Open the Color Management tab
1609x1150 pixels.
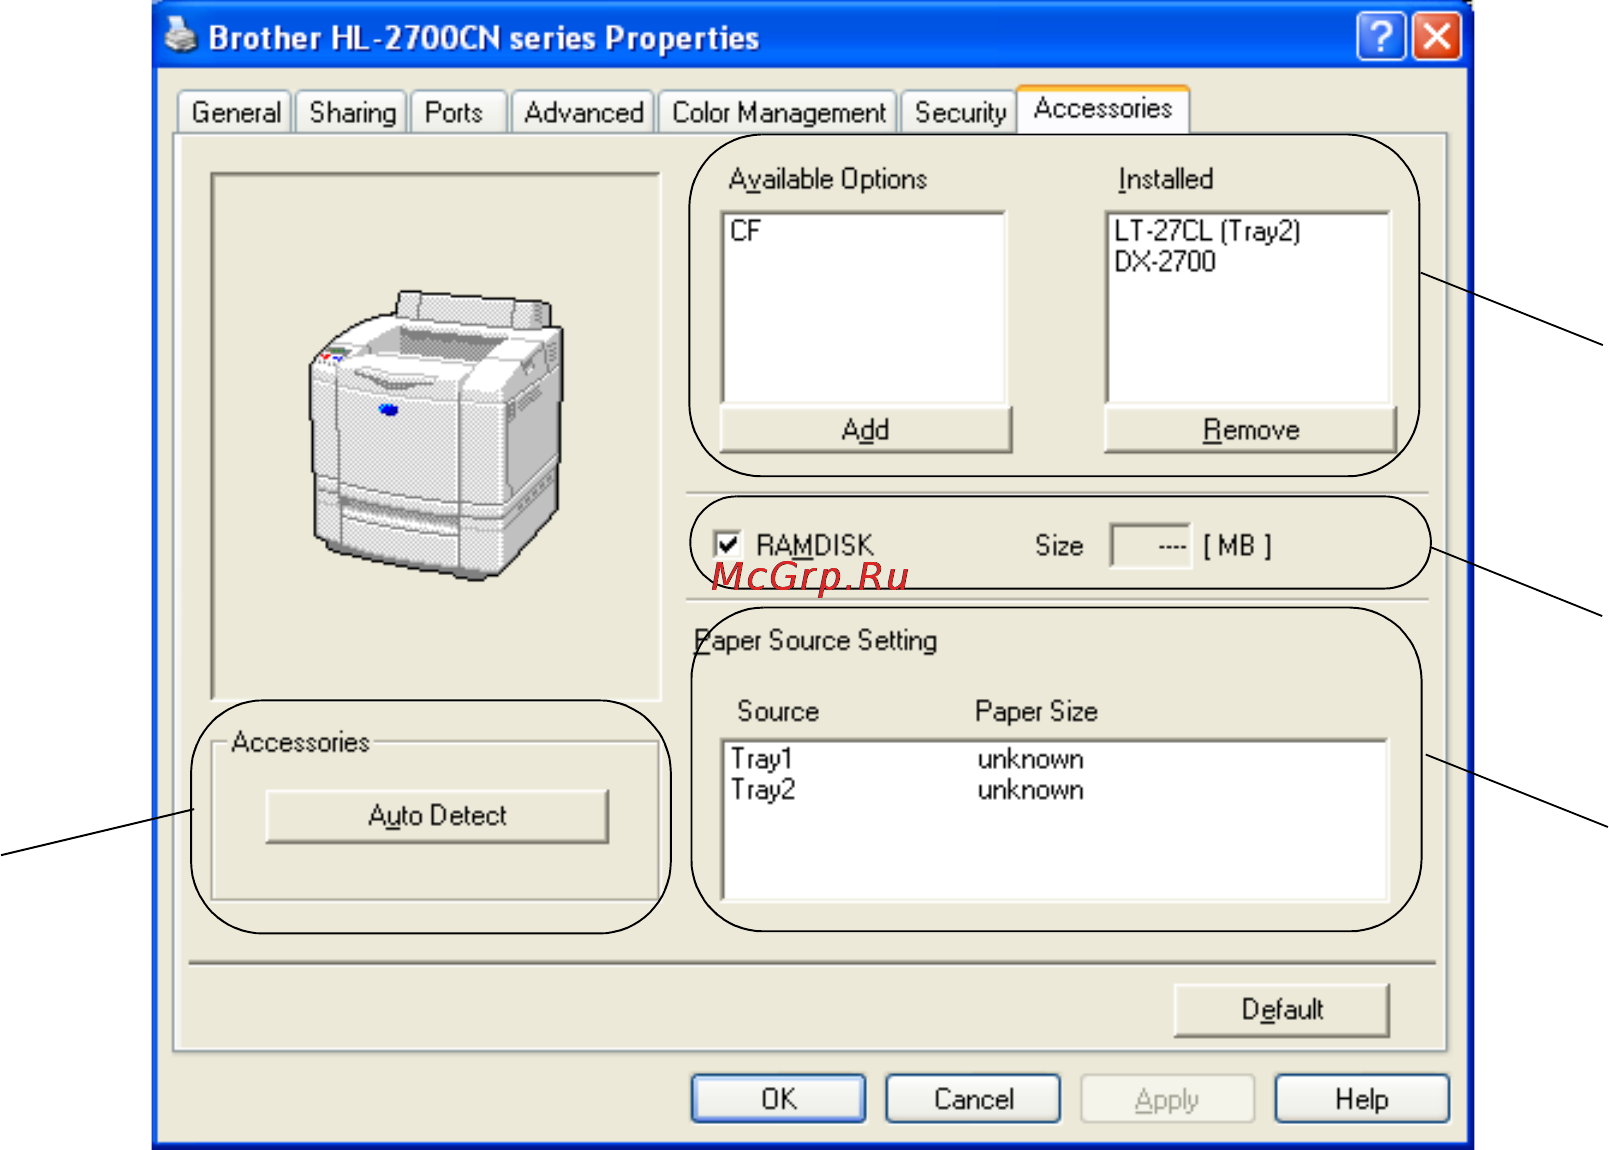pyautogui.click(x=778, y=112)
